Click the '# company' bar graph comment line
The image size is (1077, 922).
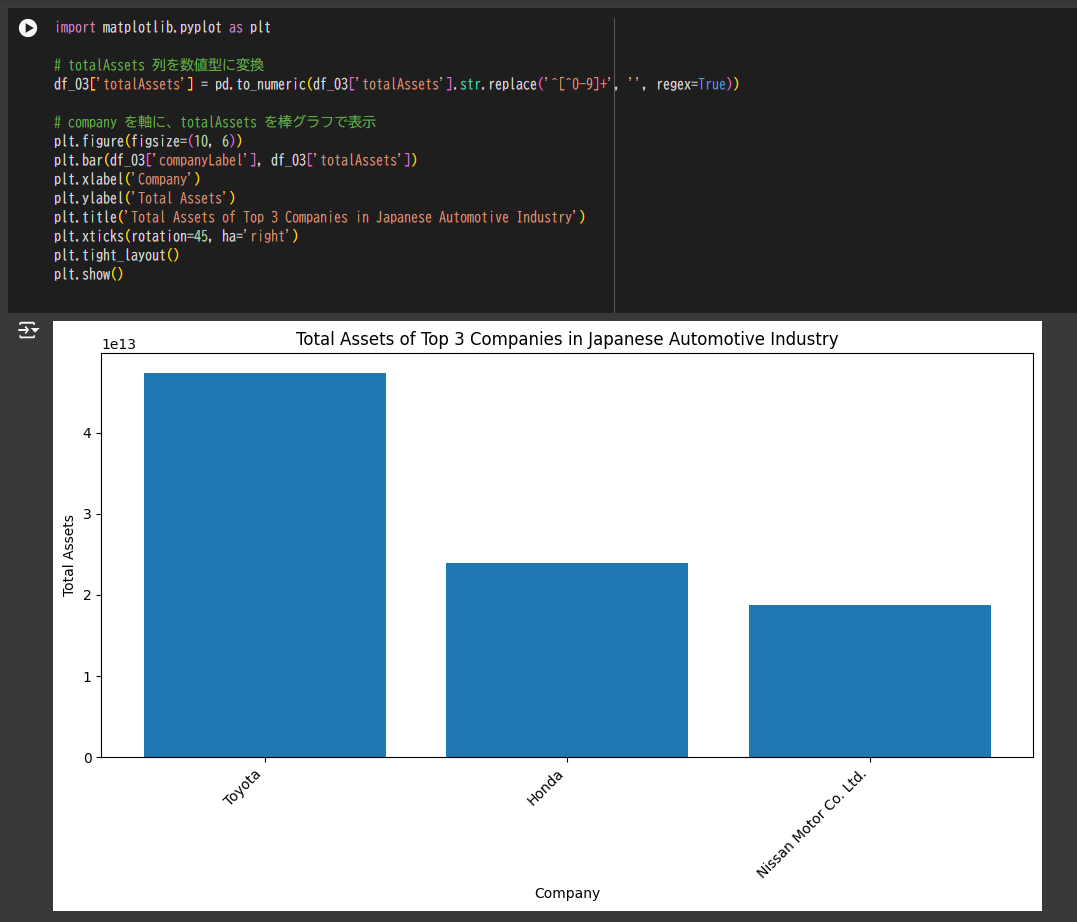[x=215, y=122]
